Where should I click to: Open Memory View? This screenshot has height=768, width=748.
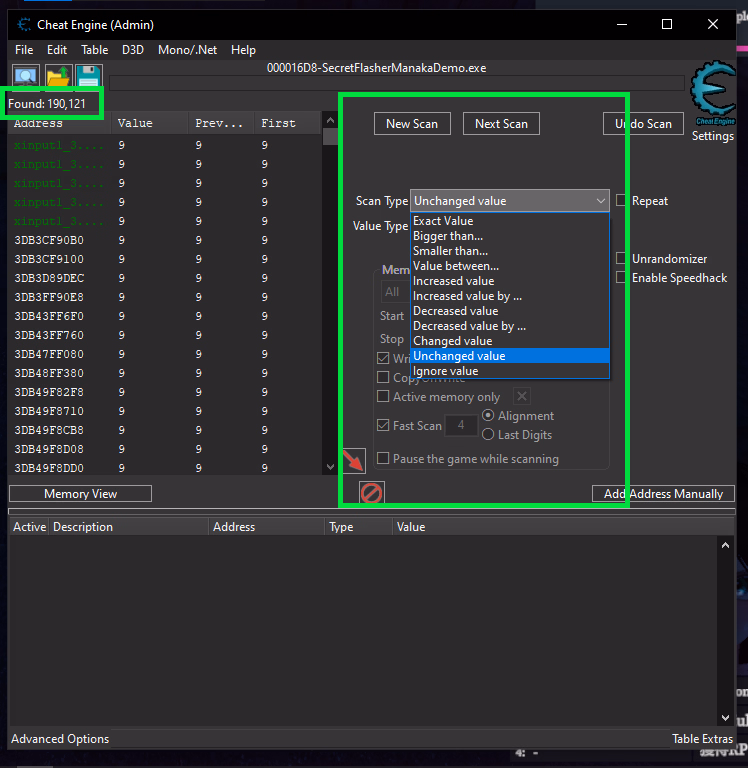(x=80, y=494)
